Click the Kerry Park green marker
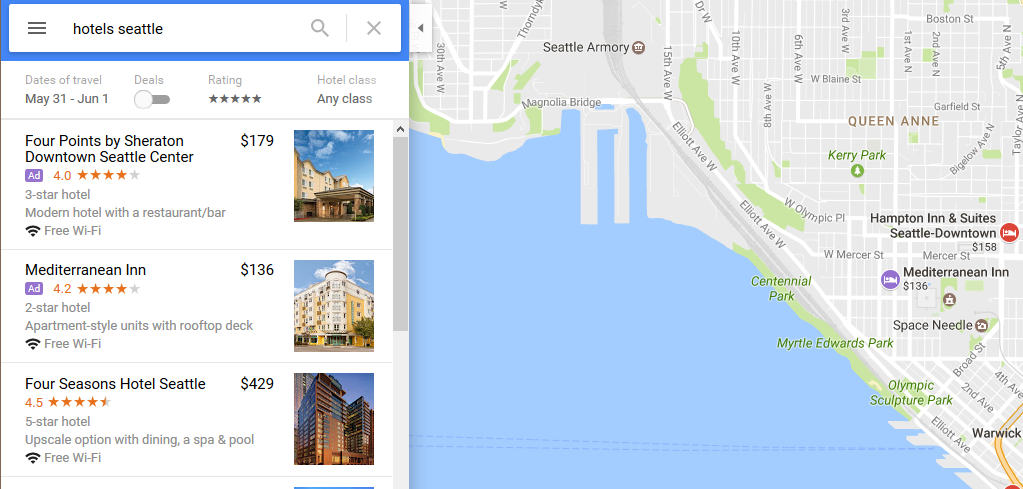Screen dimensions: 1023x489 [857, 171]
